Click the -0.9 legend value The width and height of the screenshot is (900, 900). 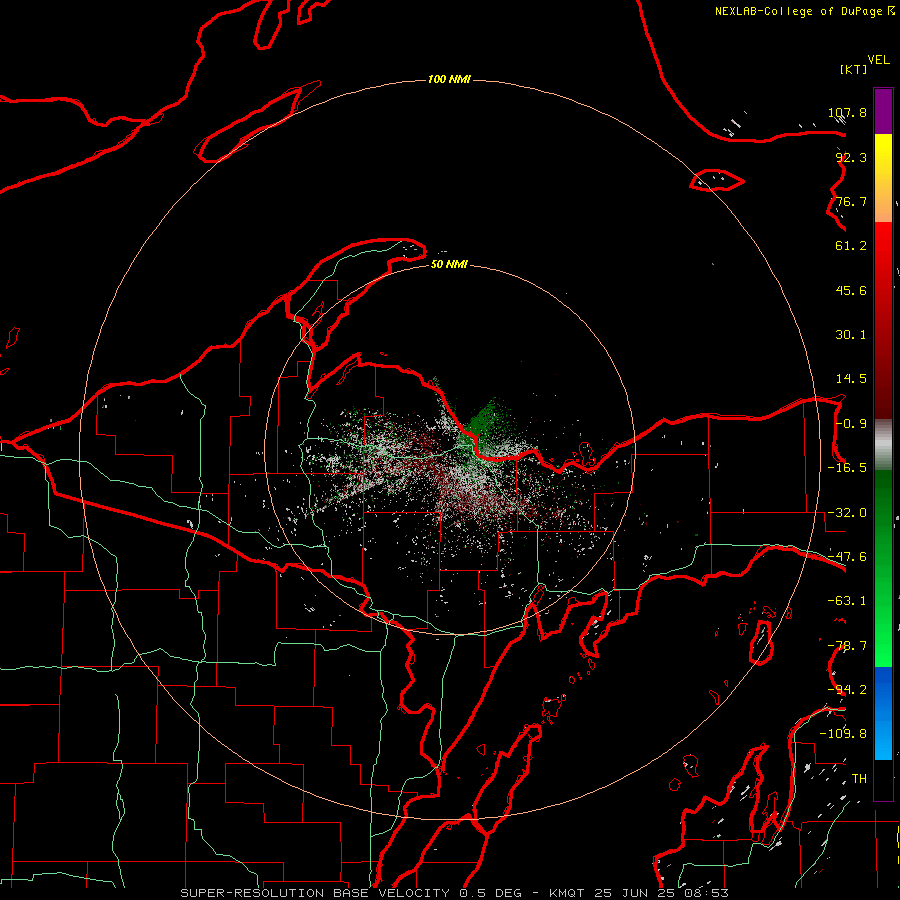click(851, 424)
